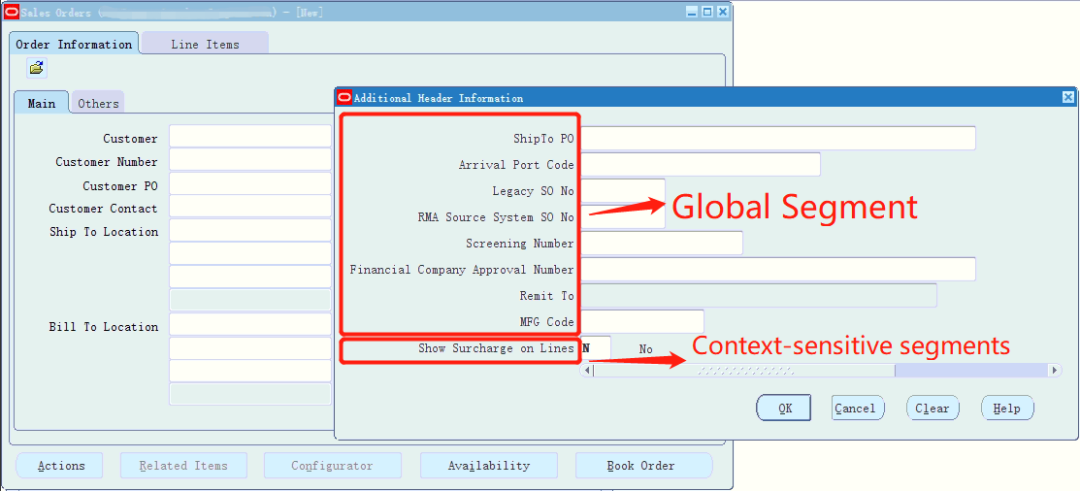Click the open folder icon under Order Information
The width and height of the screenshot is (1080, 491).
[x=37, y=68]
